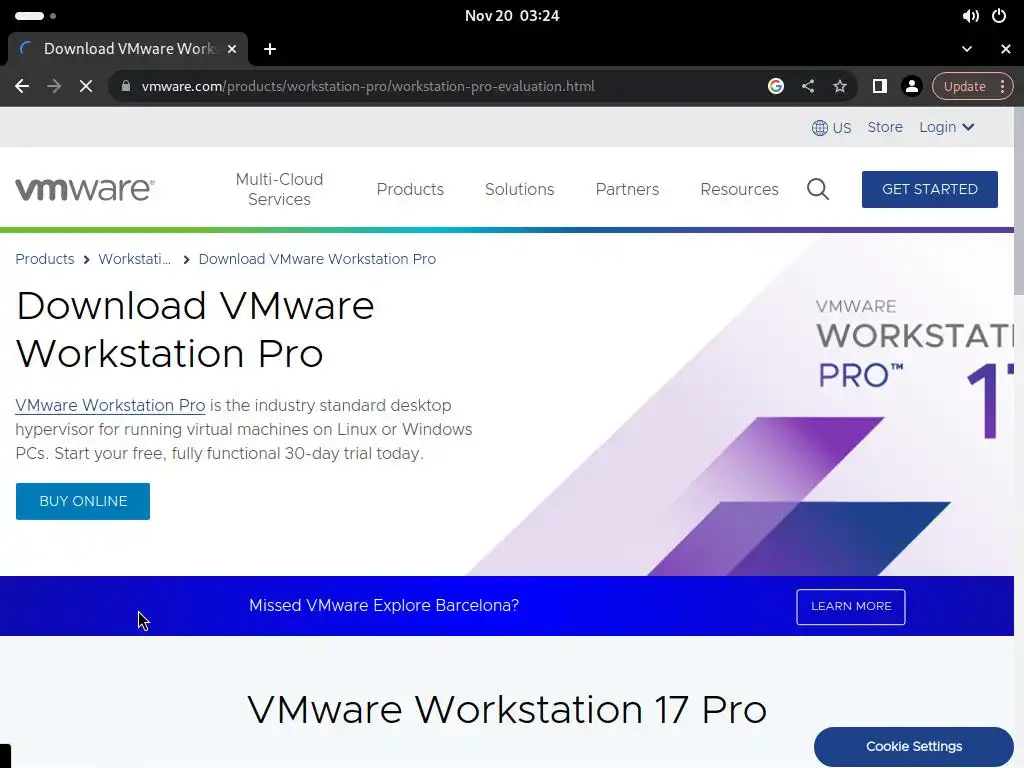Click the VMware logo
Image resolution: width=1024 pixels, height=768 pixels.
(x=85, y=189)
